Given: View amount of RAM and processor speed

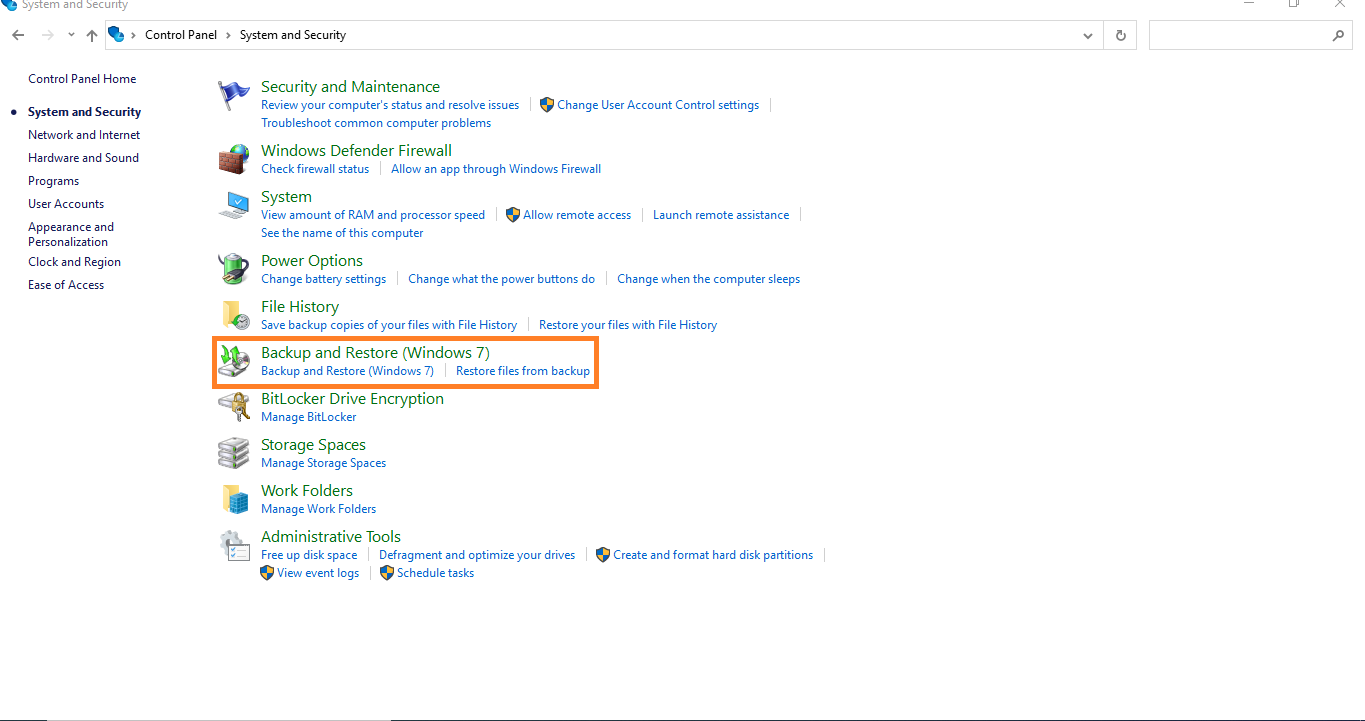Looking at the screenshot, I should 373,215.
